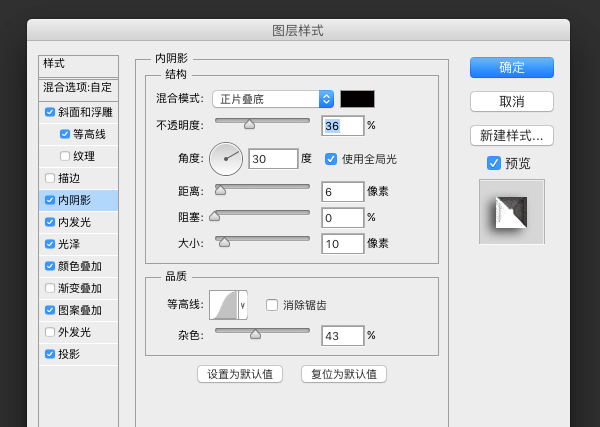This screenshot has width=600, height=427.
Task: Open the 混合模式 正片叠底 dropdown
Action: click(273, 98)
